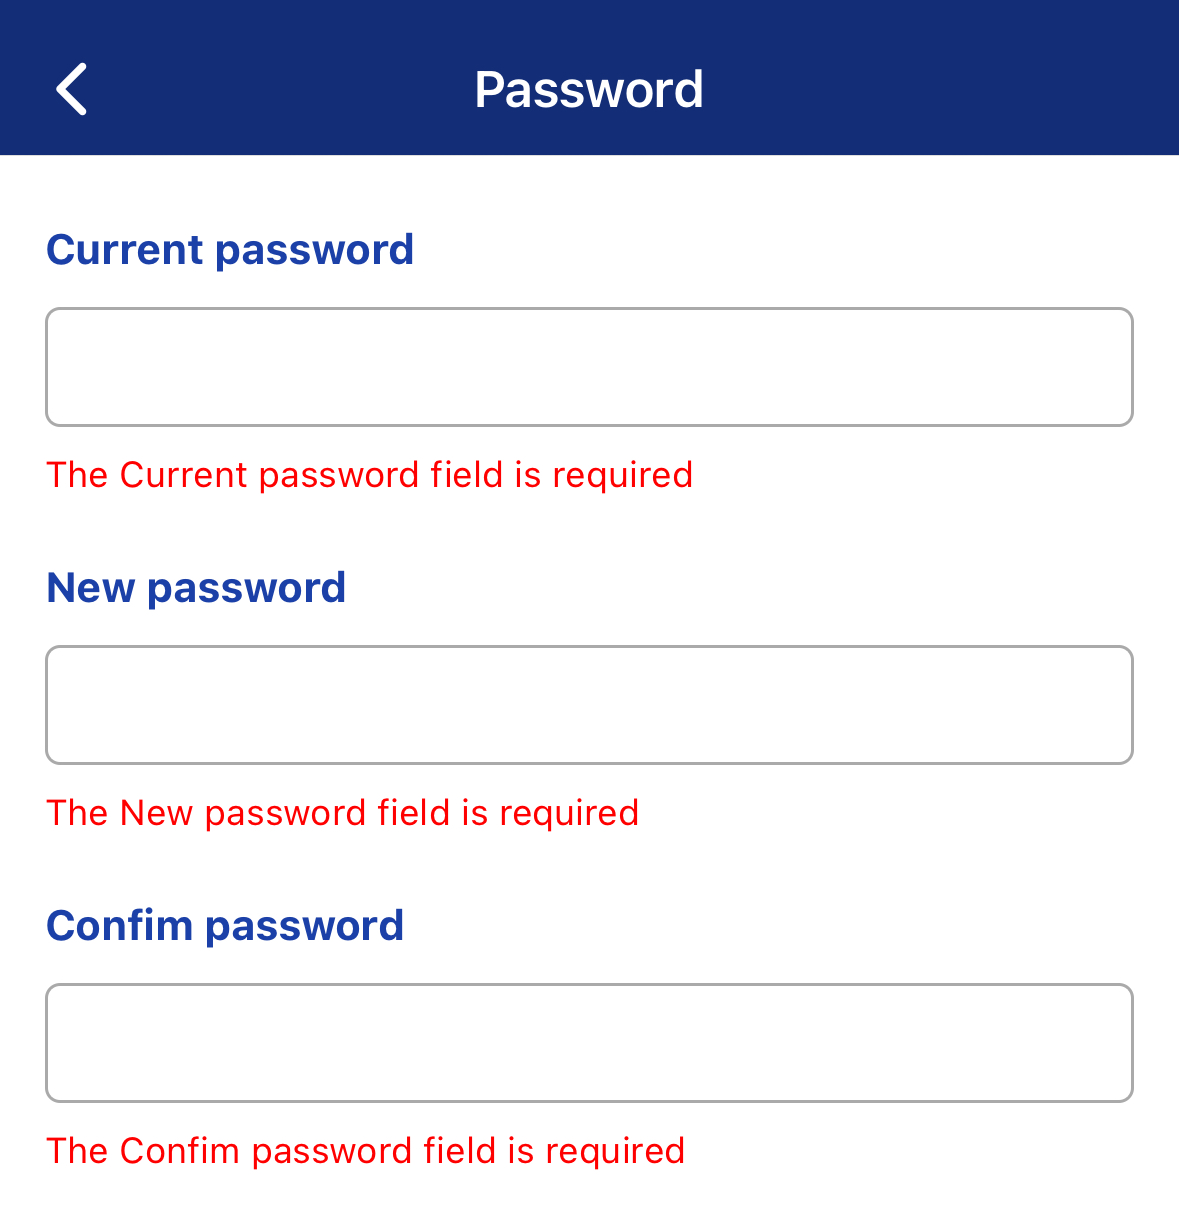Click the blue navigation header bar
Screen dimensions: 1179x1227
589,77
